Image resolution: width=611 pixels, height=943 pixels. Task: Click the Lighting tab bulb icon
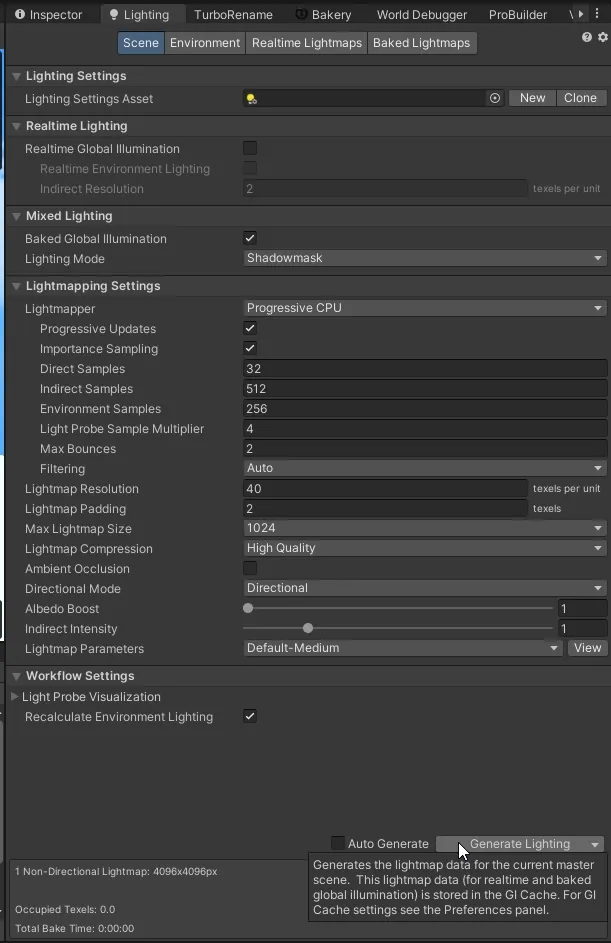click(114, 14)
